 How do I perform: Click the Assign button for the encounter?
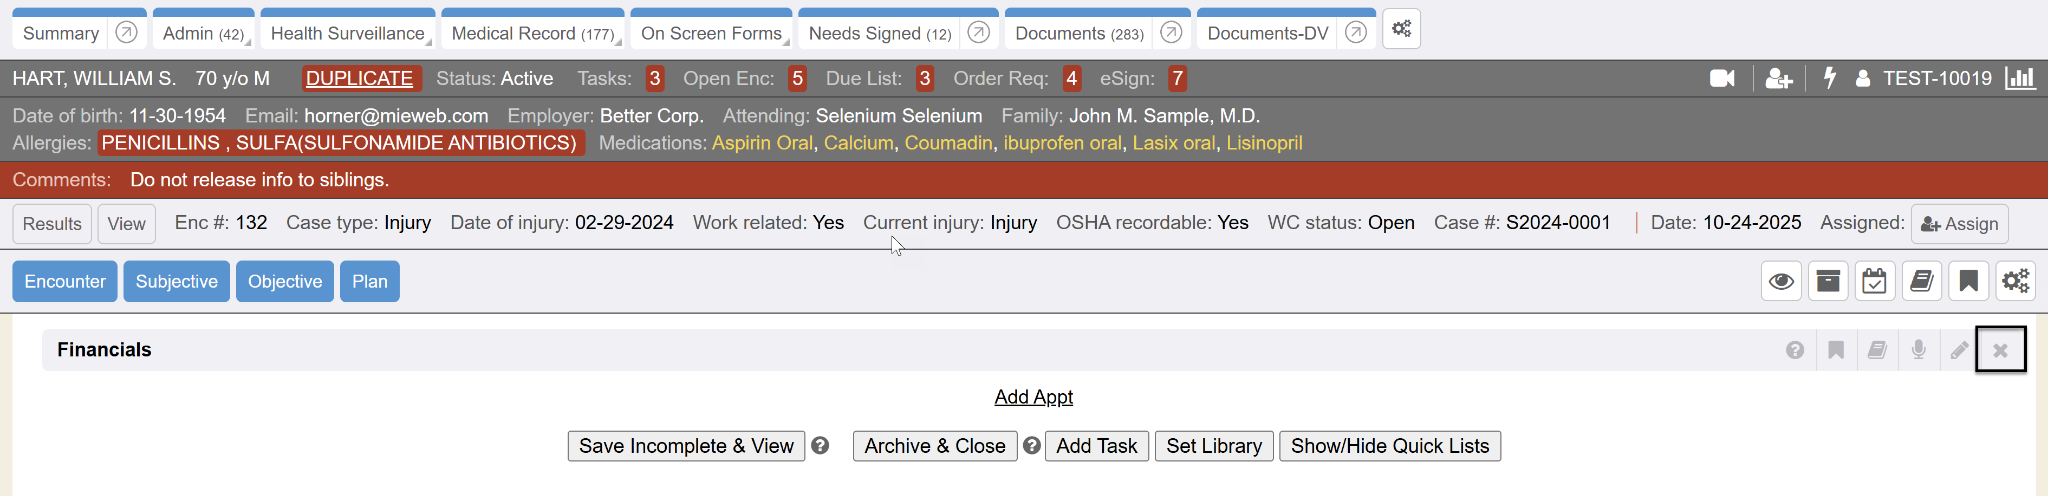(1959, 224)
